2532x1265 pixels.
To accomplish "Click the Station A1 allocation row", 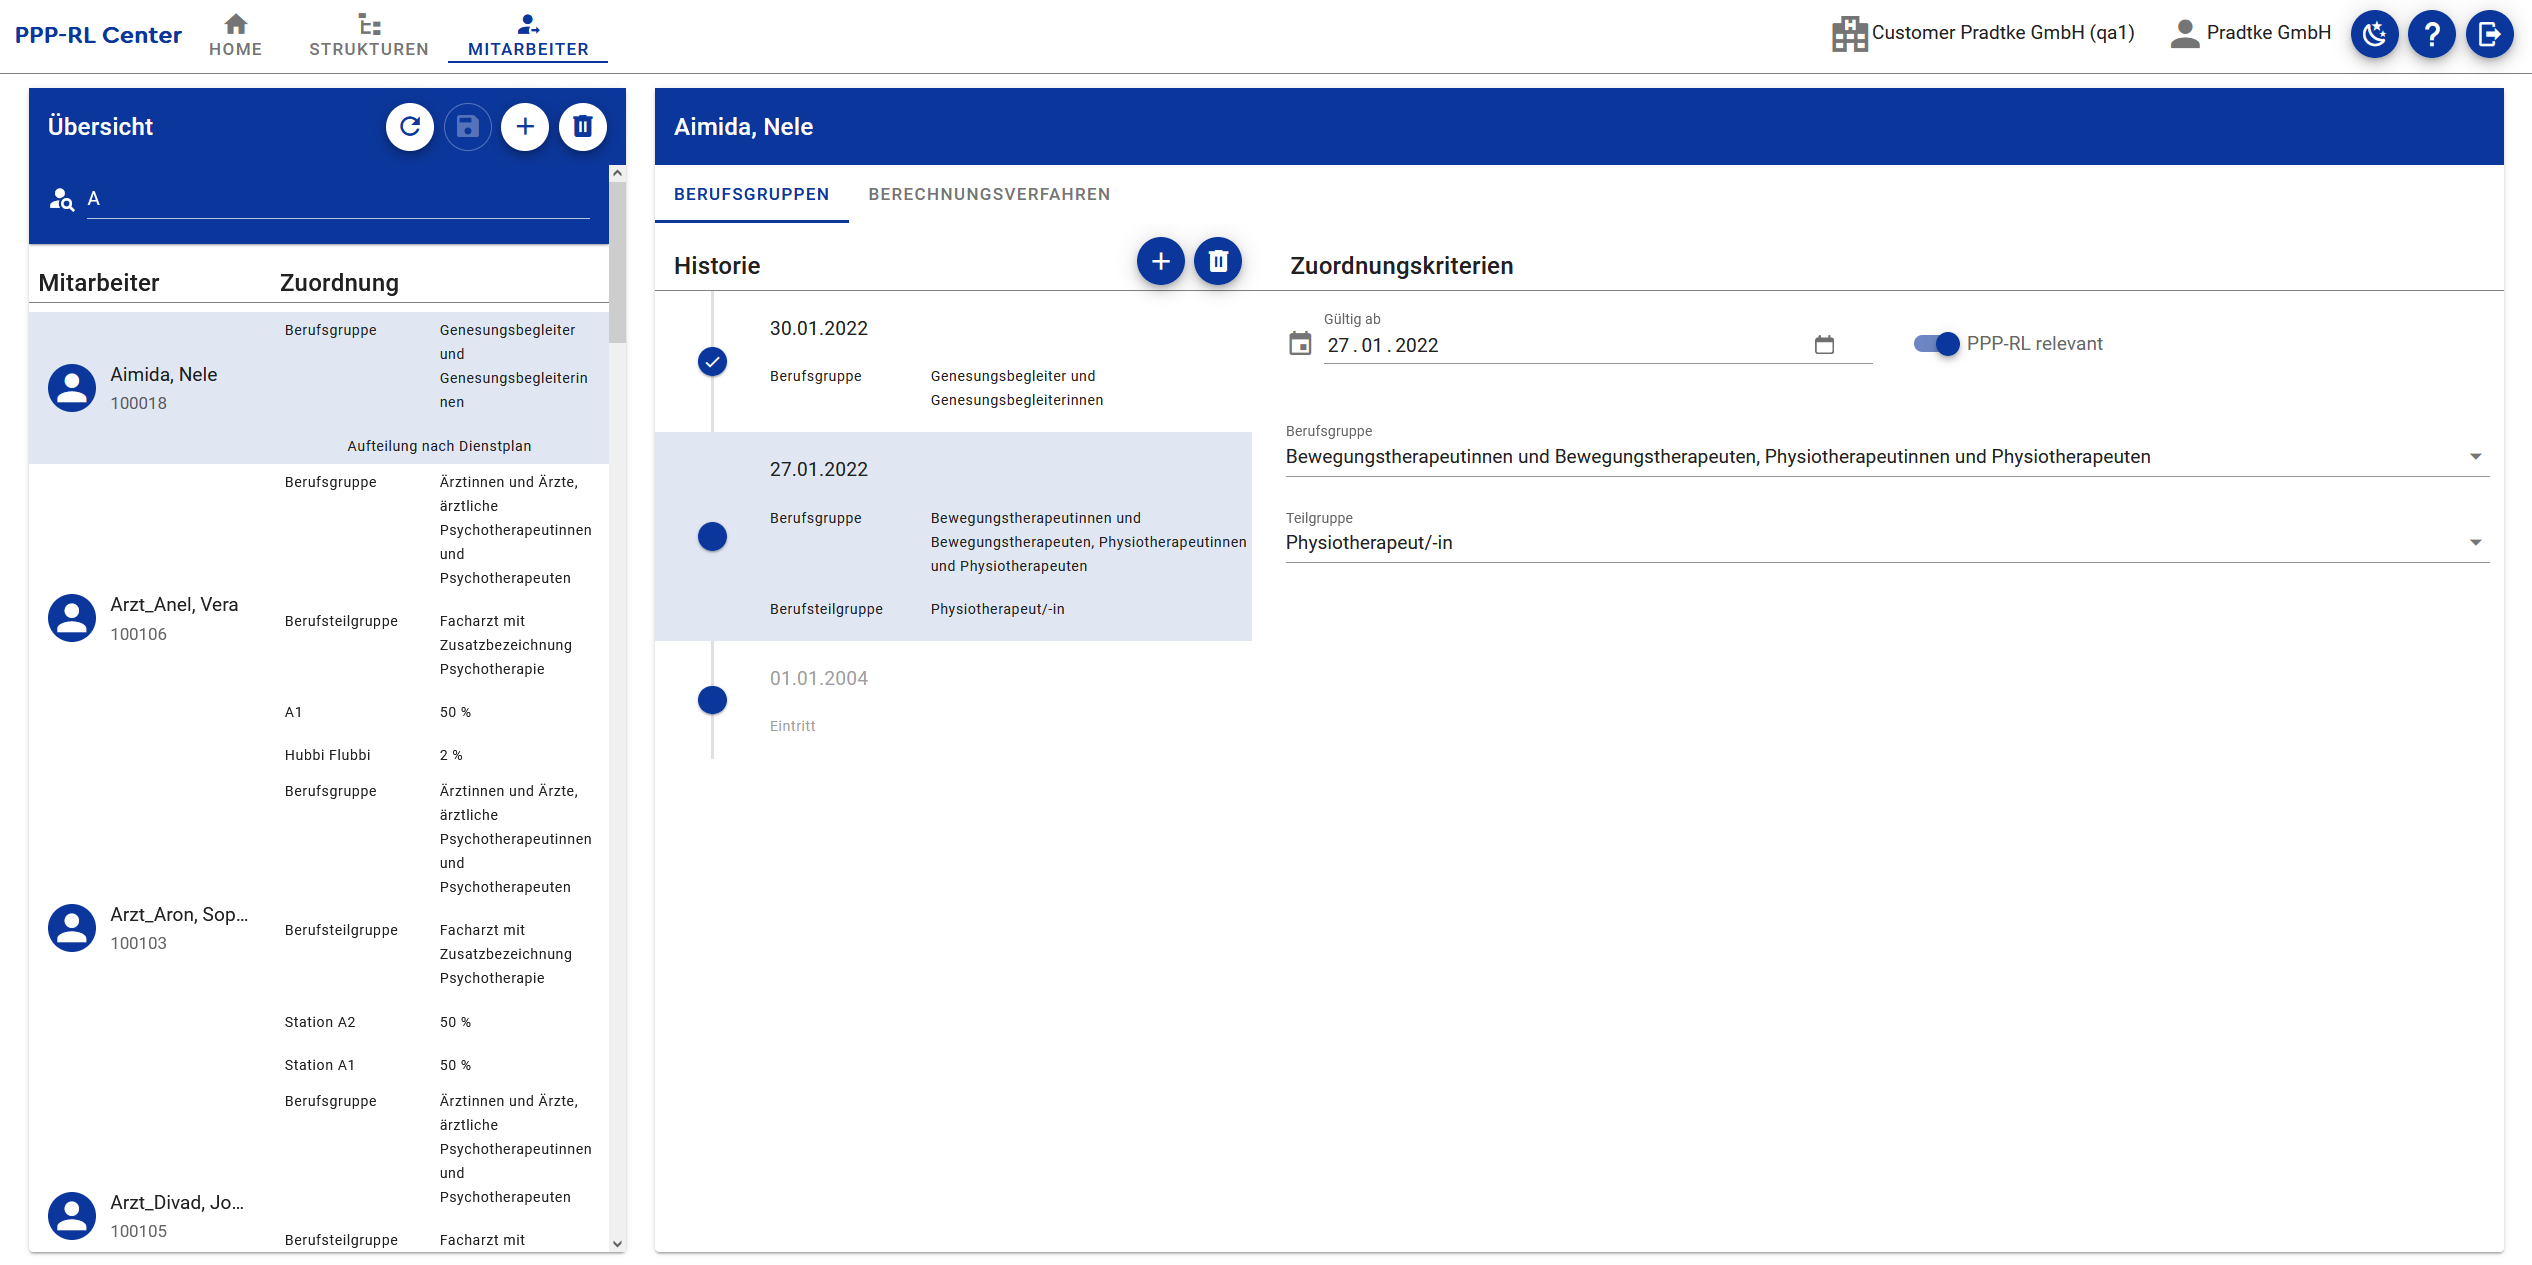I will pos(440,1065).
